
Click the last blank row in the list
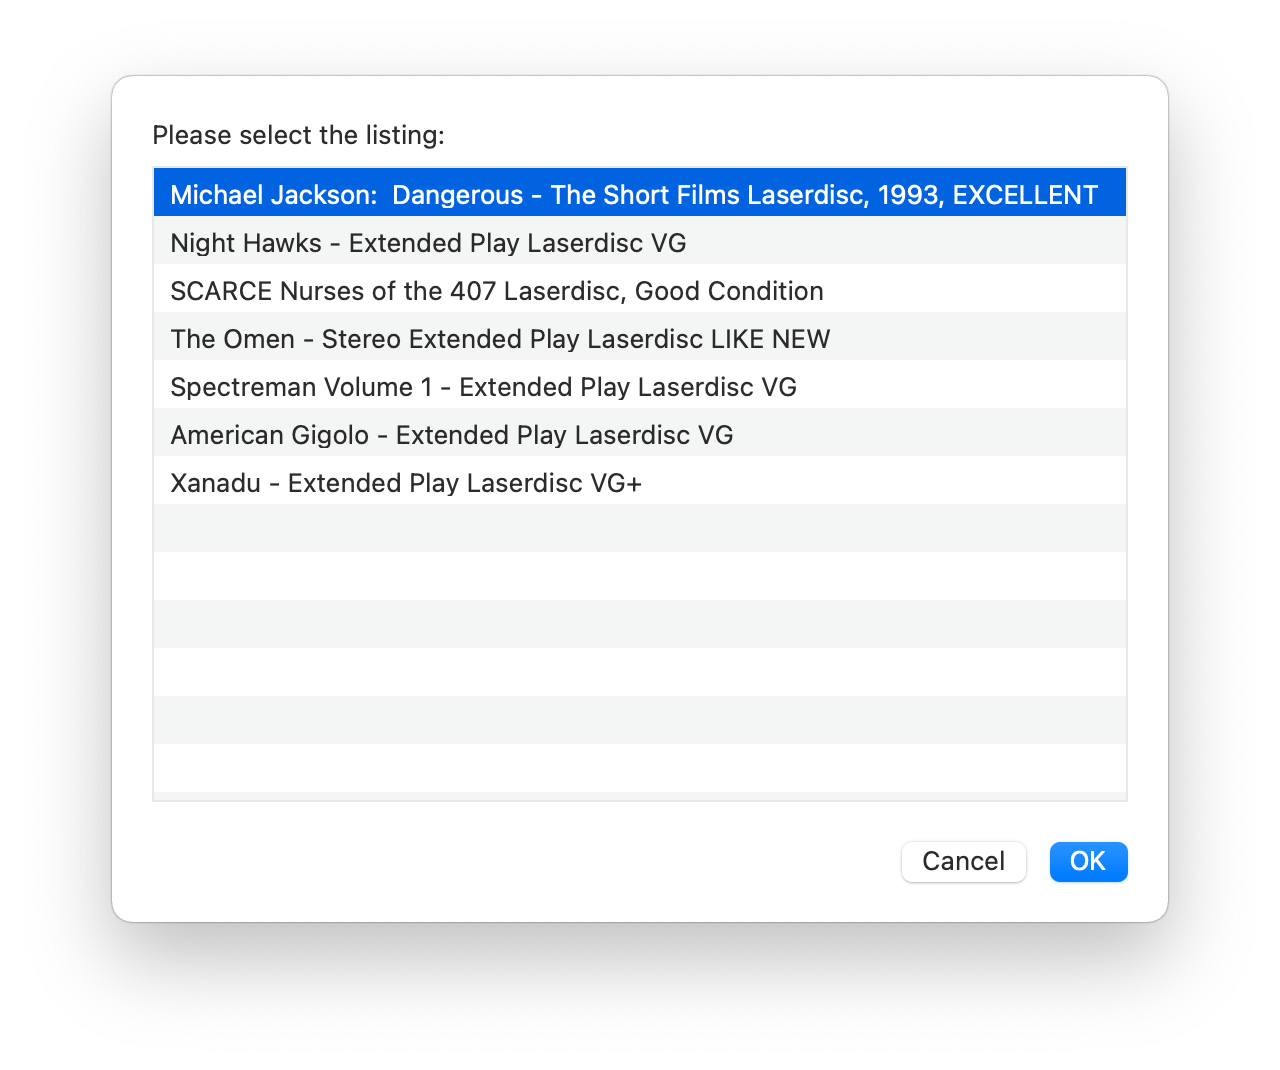pos(640,768)
